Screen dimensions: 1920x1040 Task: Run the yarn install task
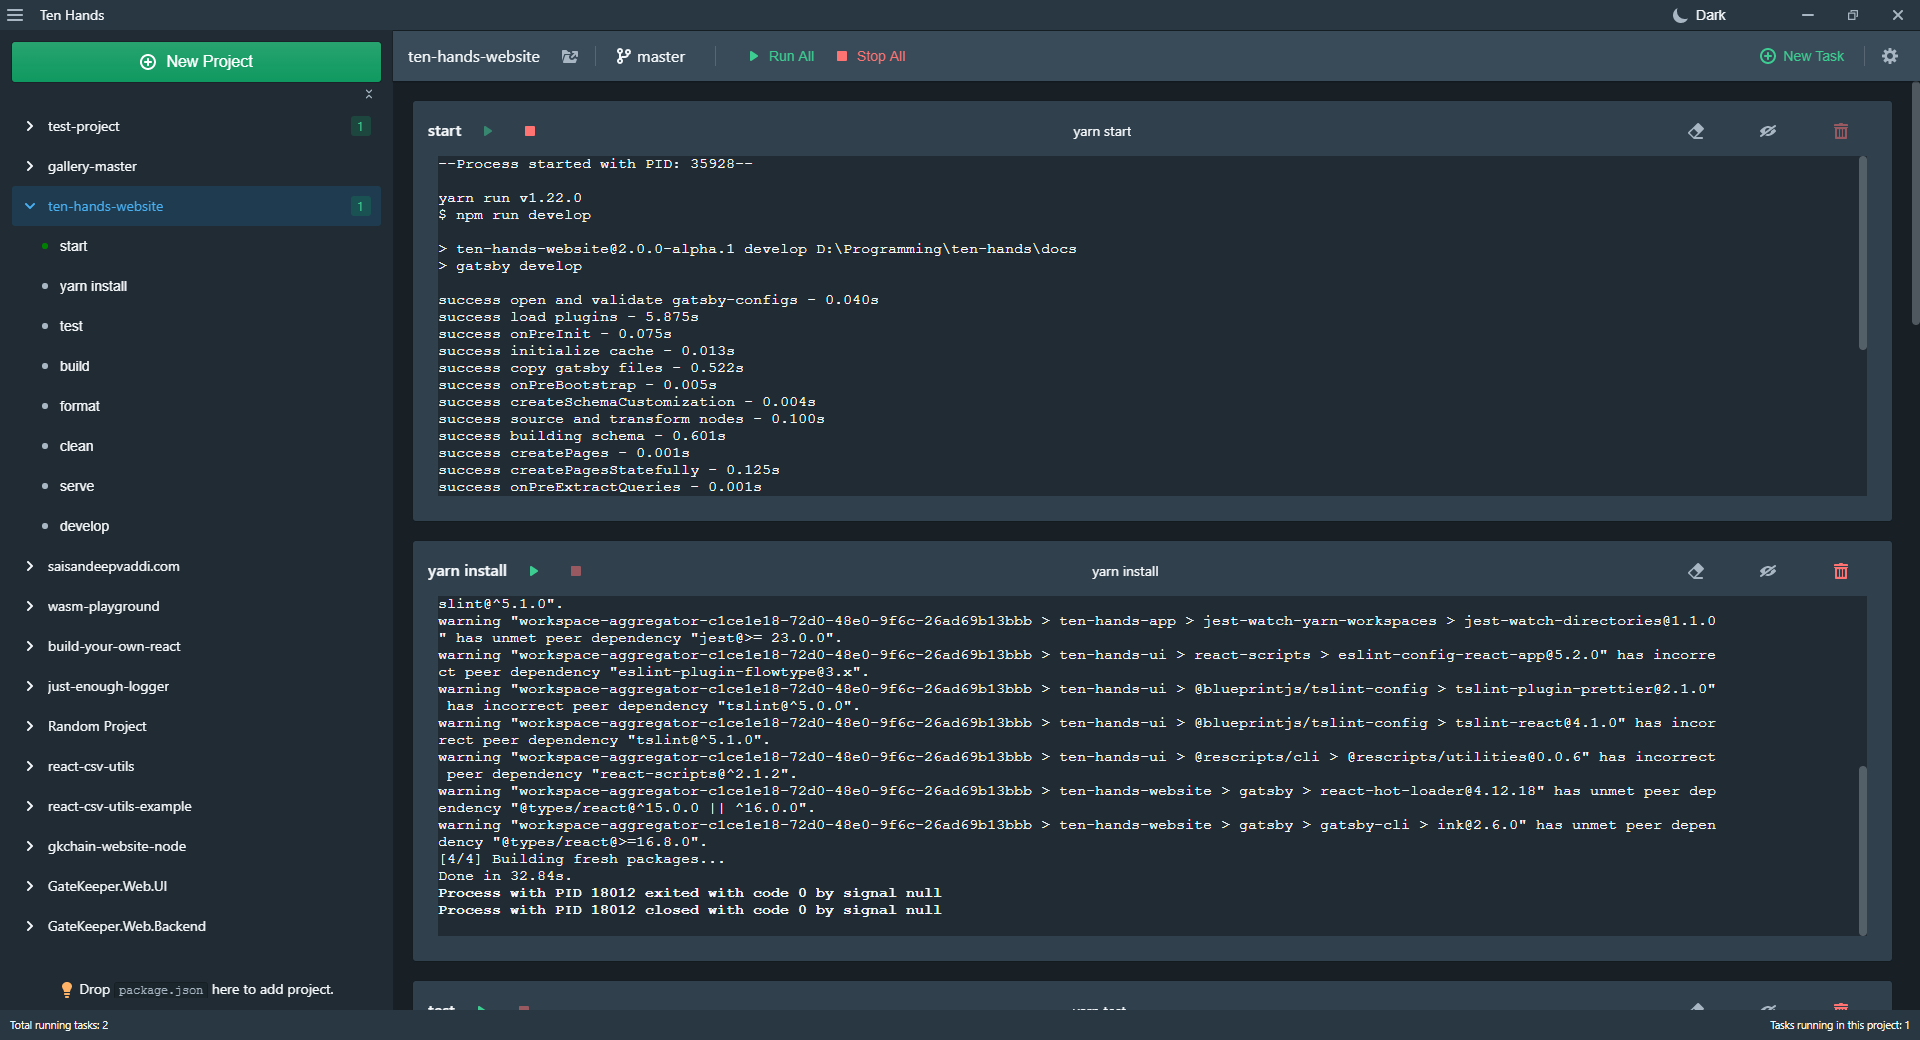coord(534,571)
